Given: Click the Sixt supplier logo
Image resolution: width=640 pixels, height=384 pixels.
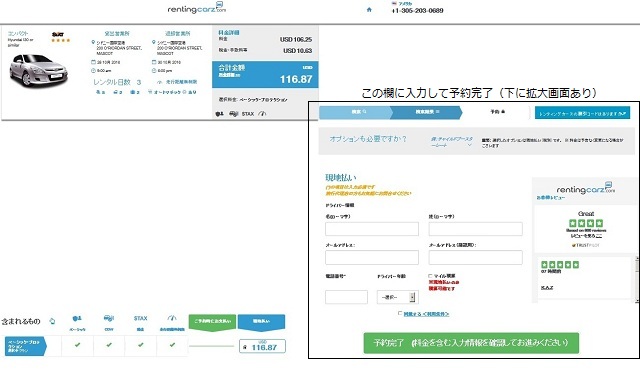Looking at the screenshot, I should [x=58, y=35].
